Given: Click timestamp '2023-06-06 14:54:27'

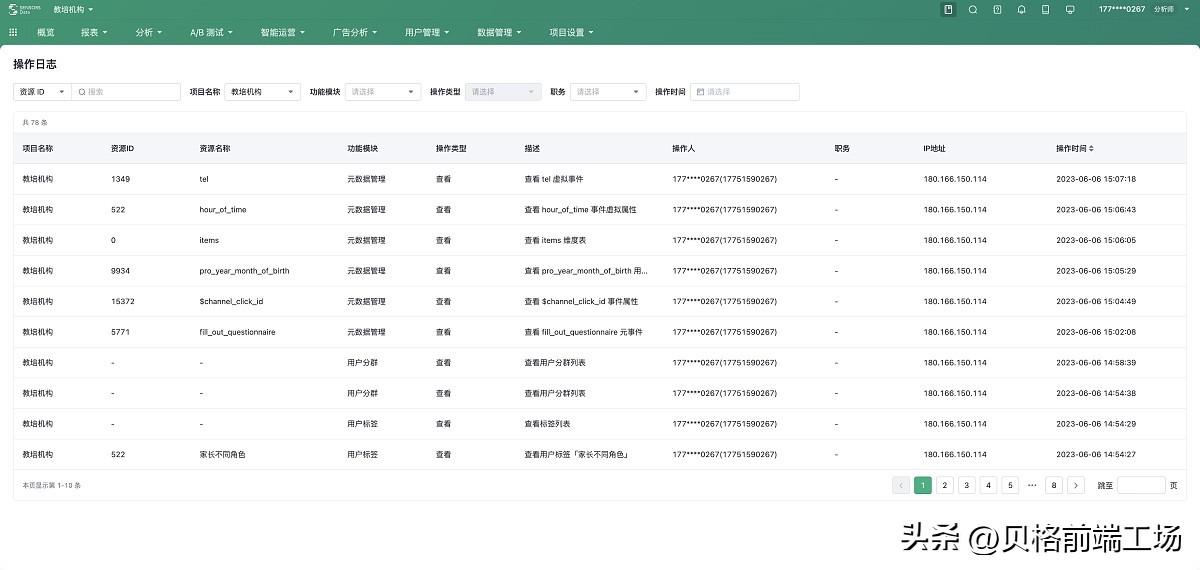Looking at the screenshot, I should pos(1096,454).
